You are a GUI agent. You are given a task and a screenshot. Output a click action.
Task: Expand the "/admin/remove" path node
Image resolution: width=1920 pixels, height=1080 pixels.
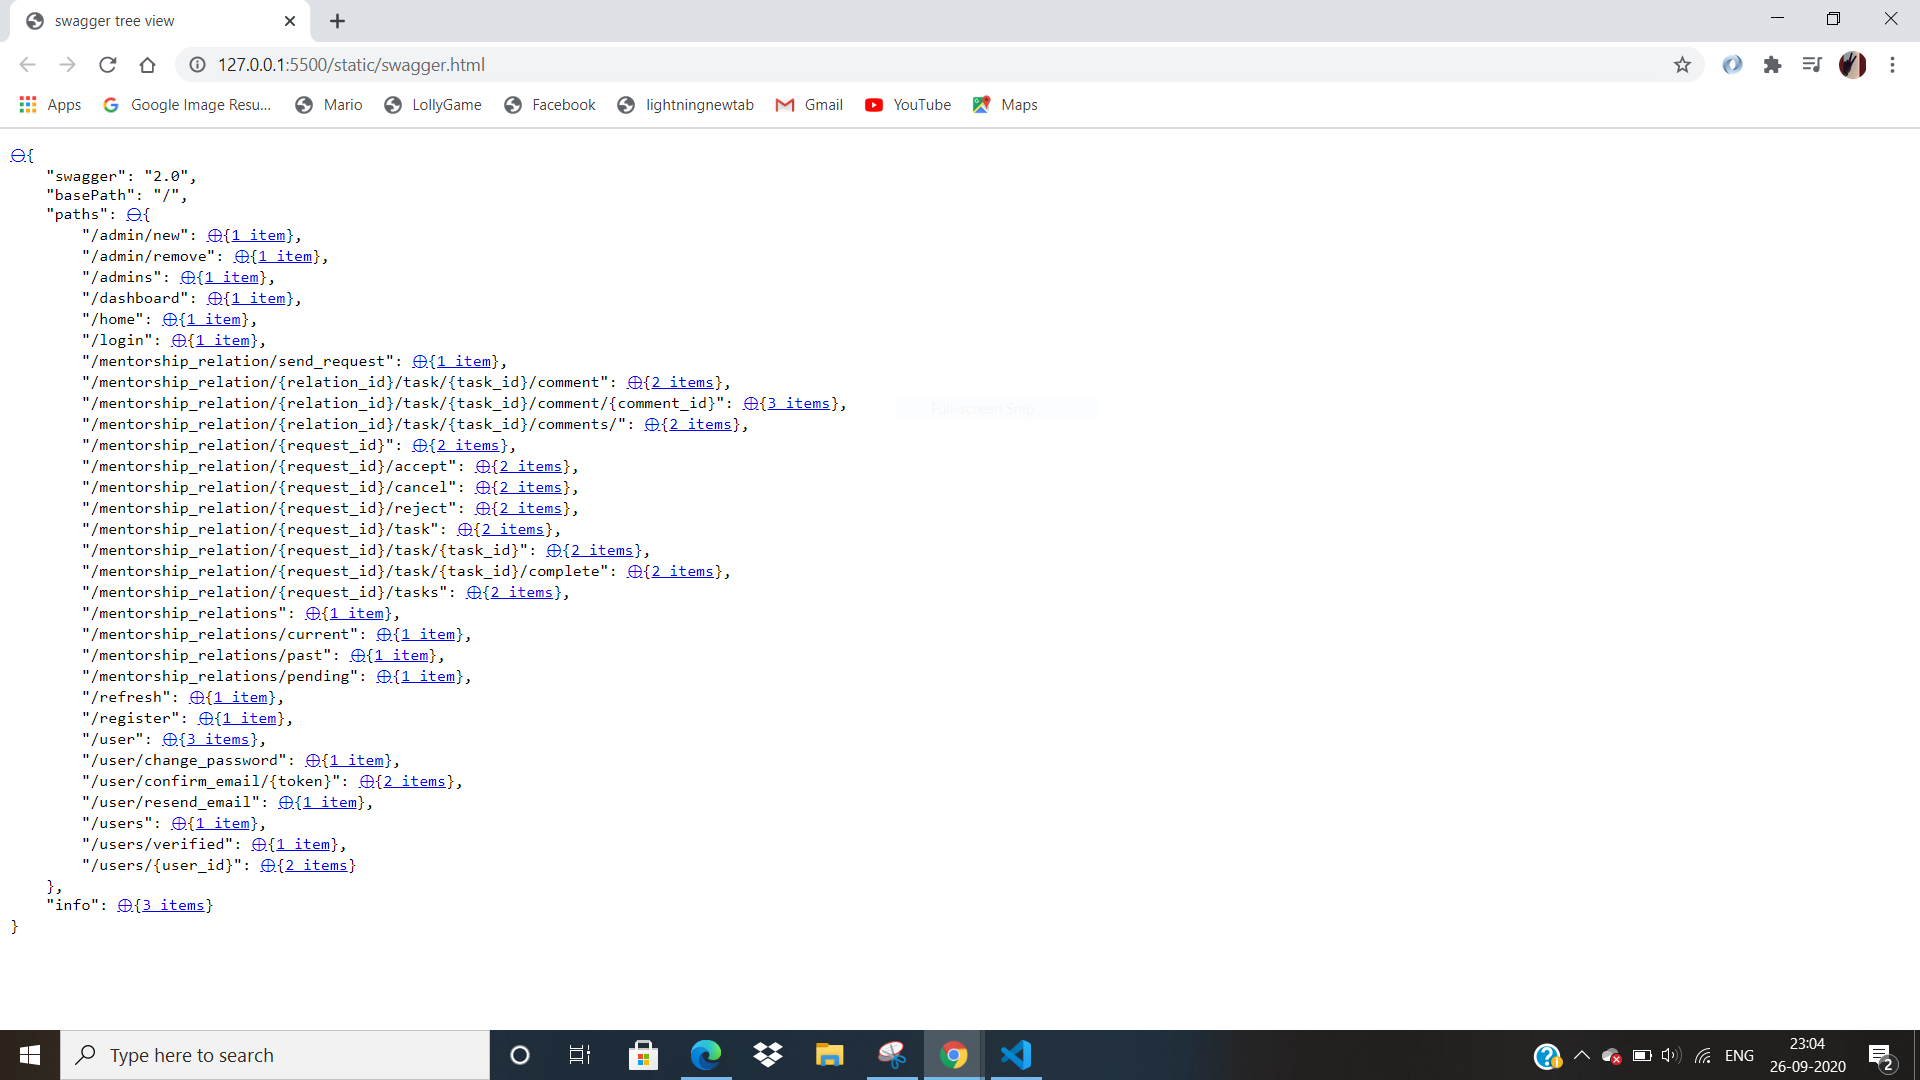coord(241,257)
